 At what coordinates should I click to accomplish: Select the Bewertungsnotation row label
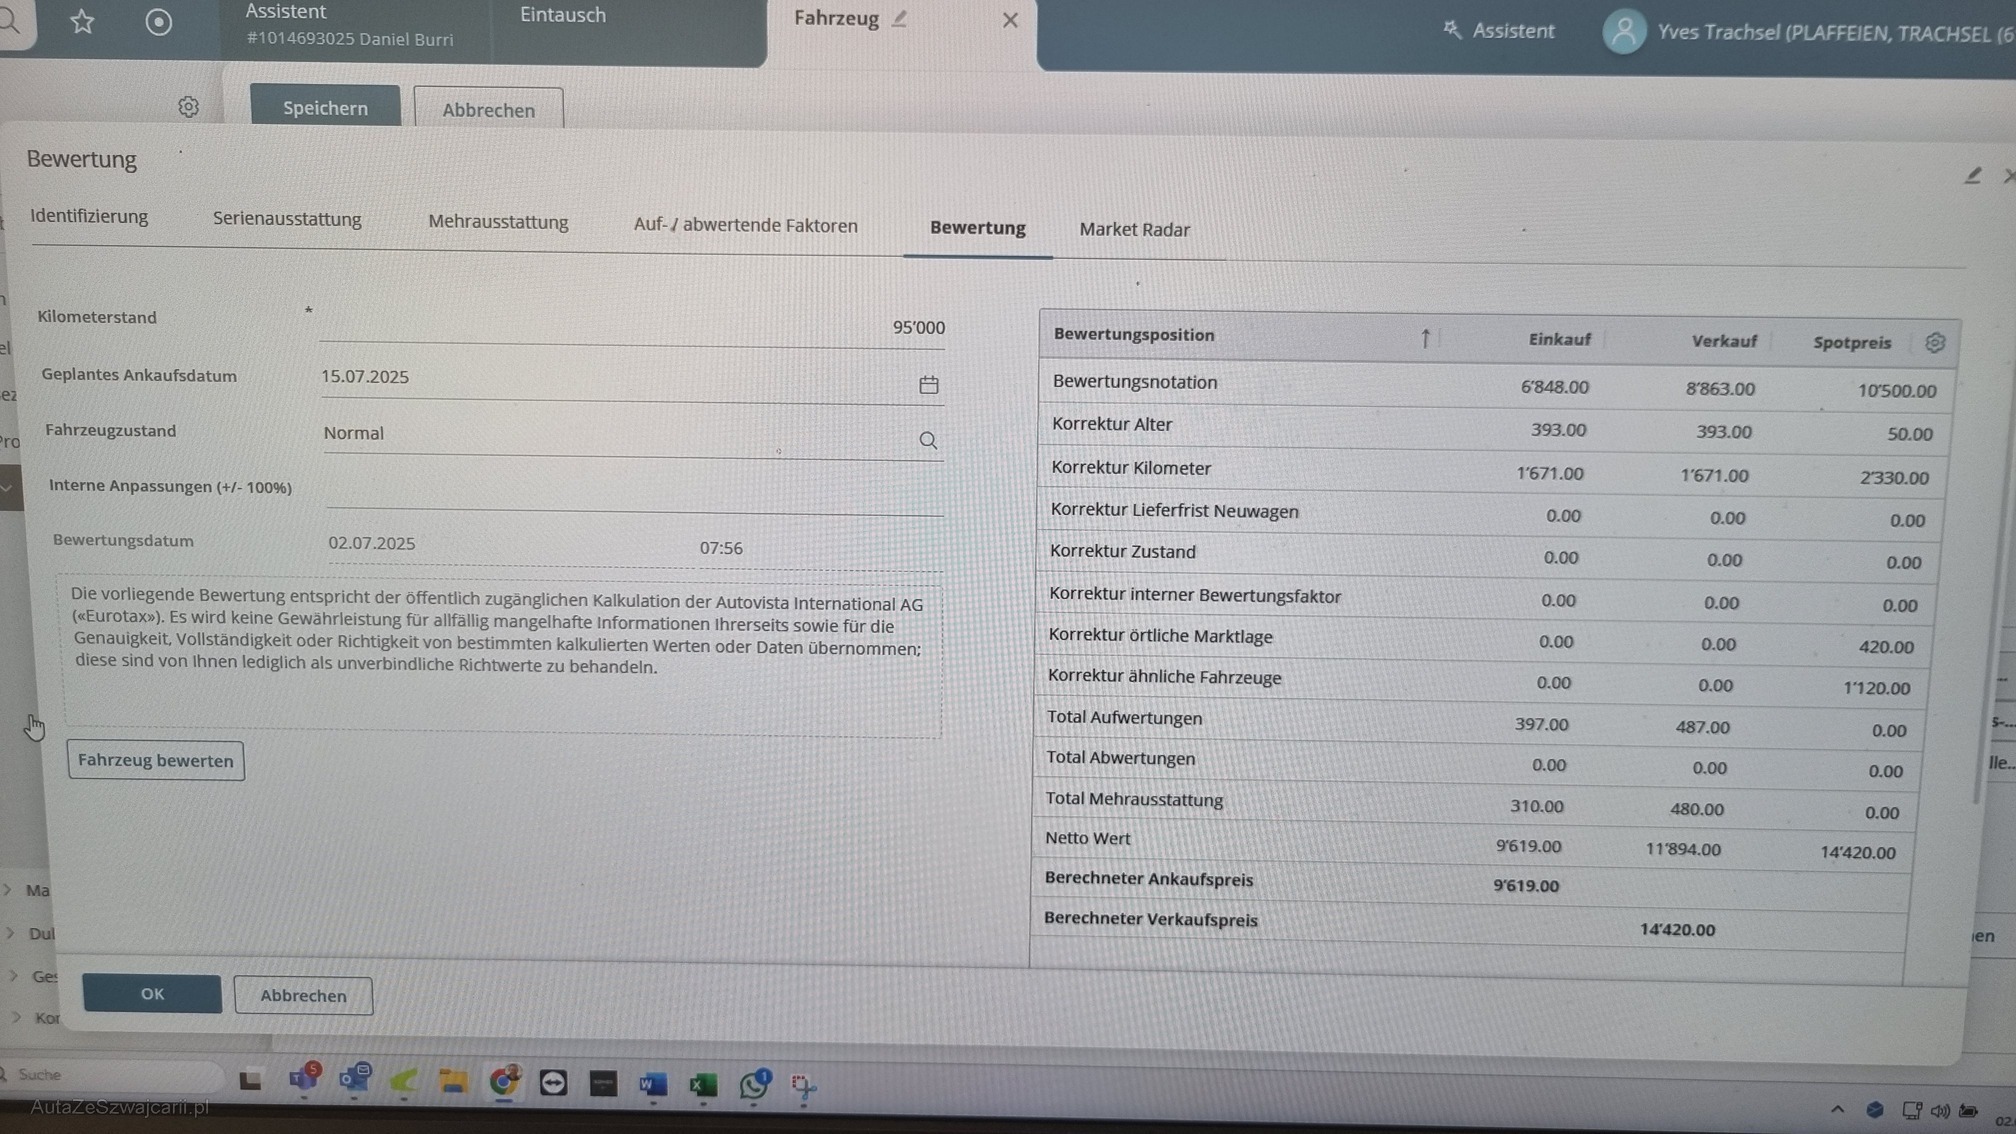pyautogui.click(x=1134, y=382)
